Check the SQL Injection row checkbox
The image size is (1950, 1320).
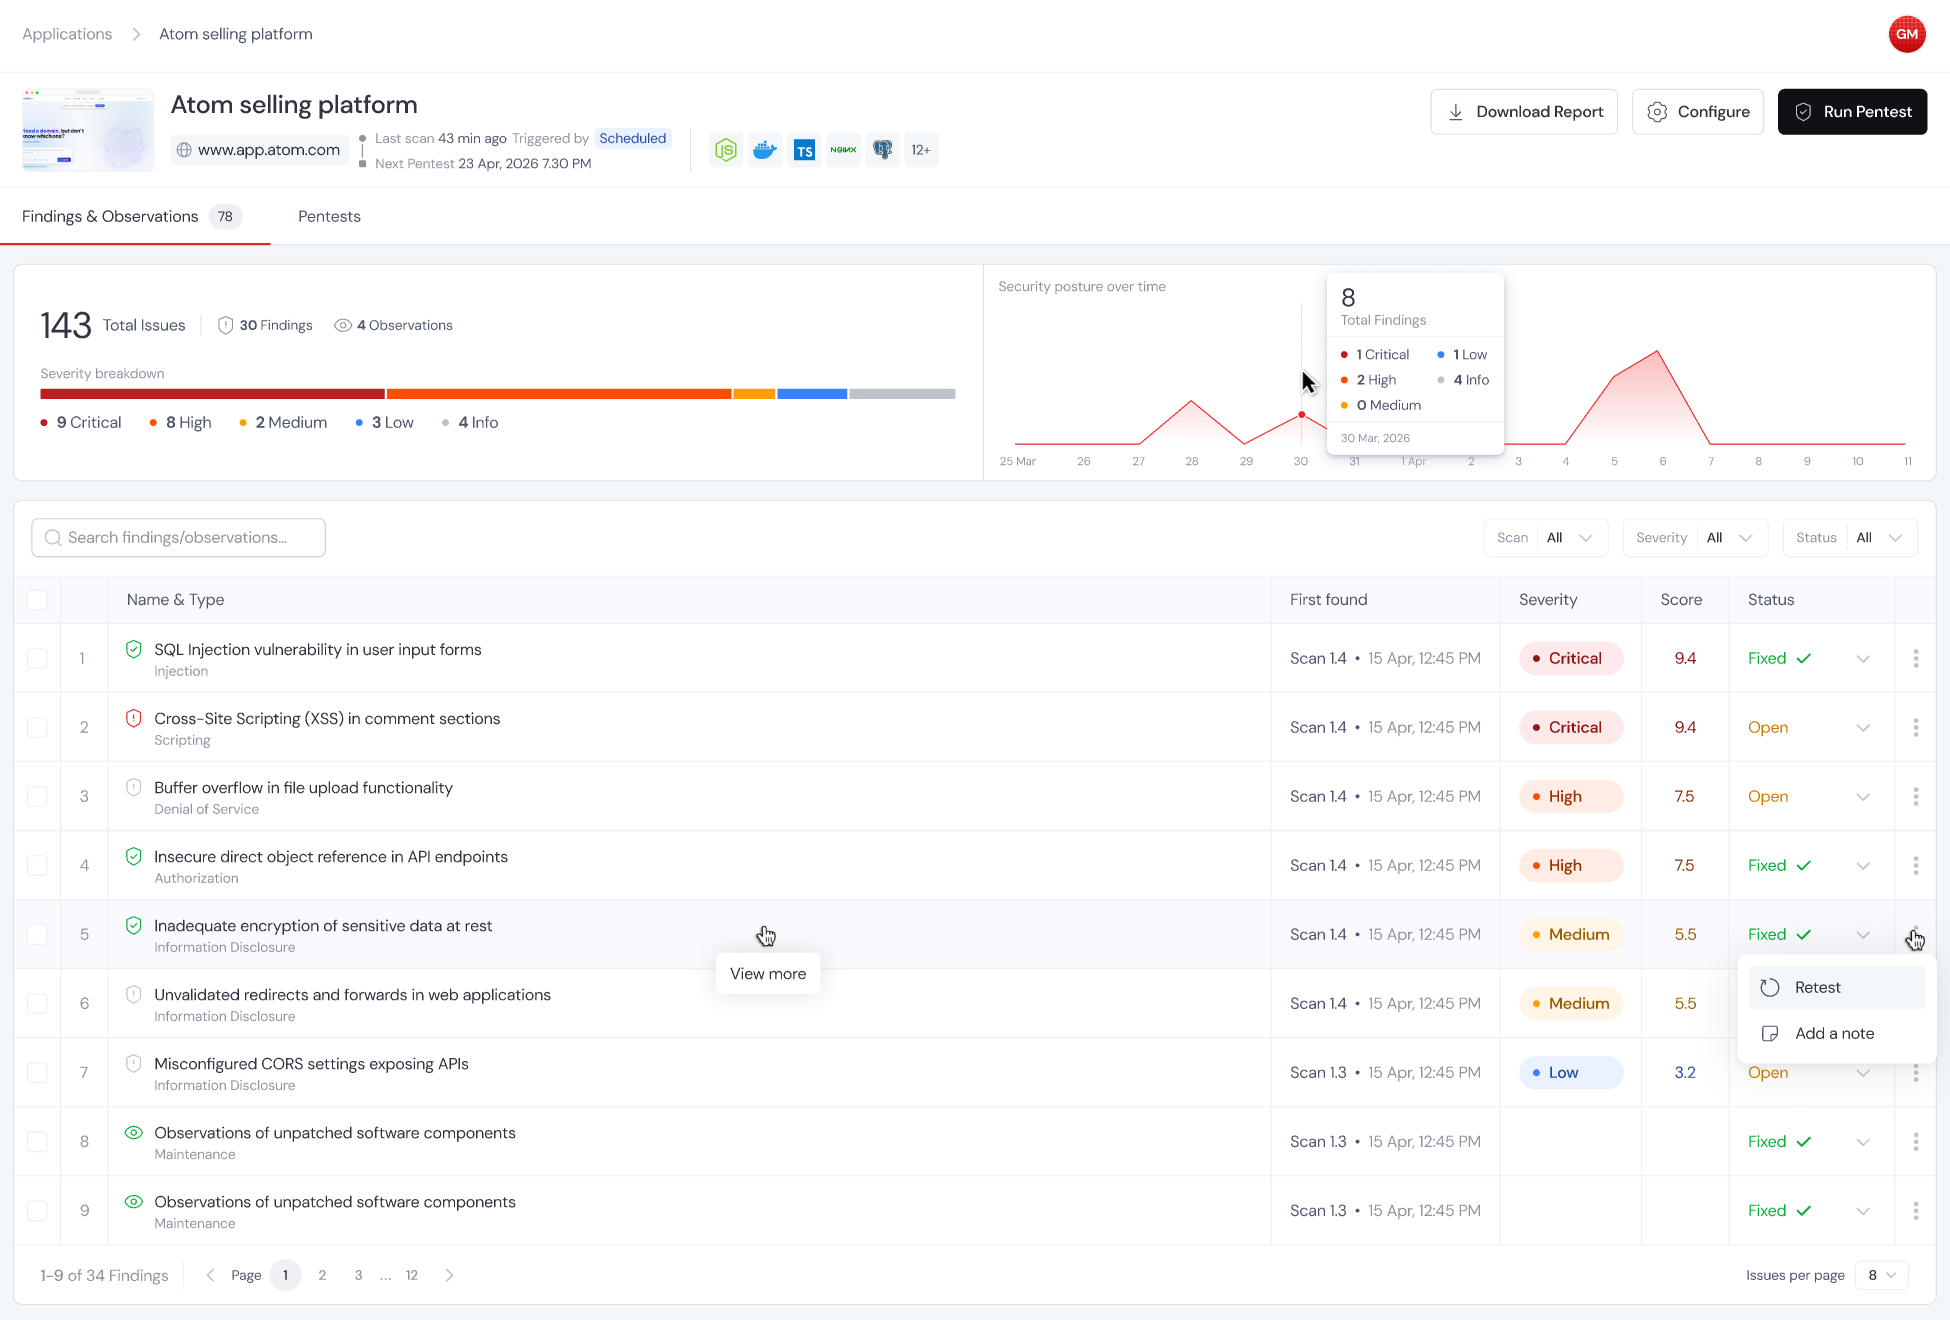[x=37, y=658]
